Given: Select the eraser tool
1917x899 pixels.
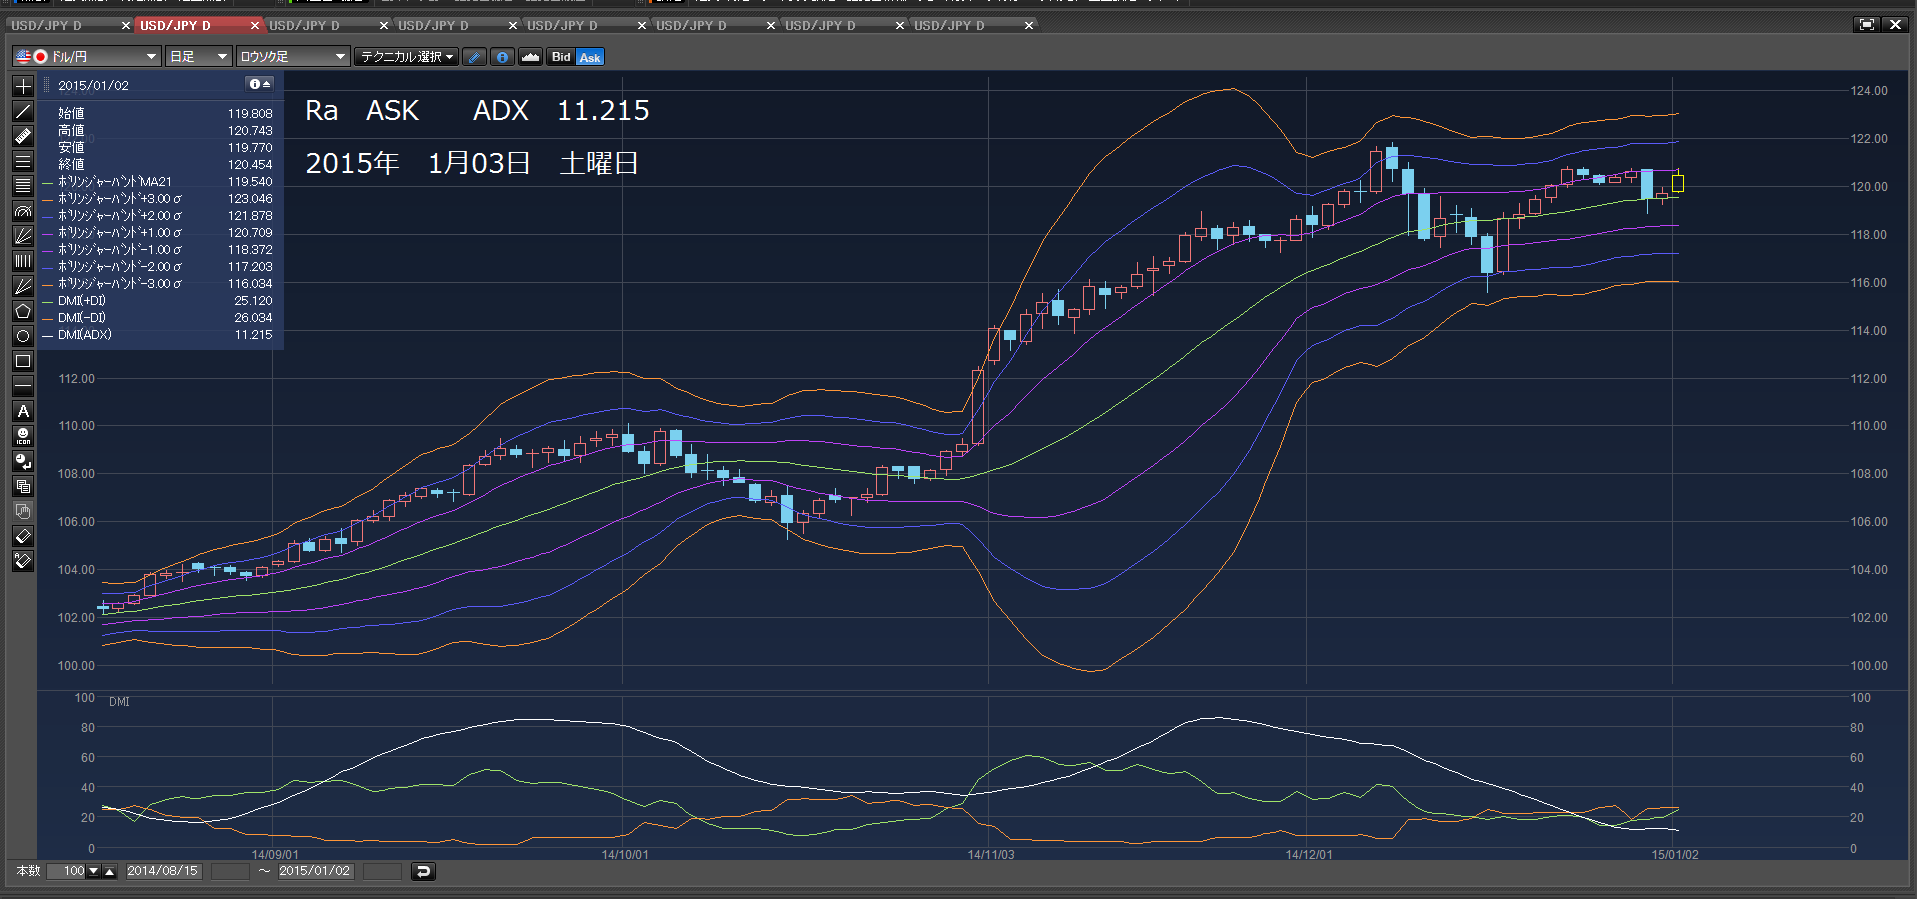Looking at the screenshot, I should click(x=23, y=536).
